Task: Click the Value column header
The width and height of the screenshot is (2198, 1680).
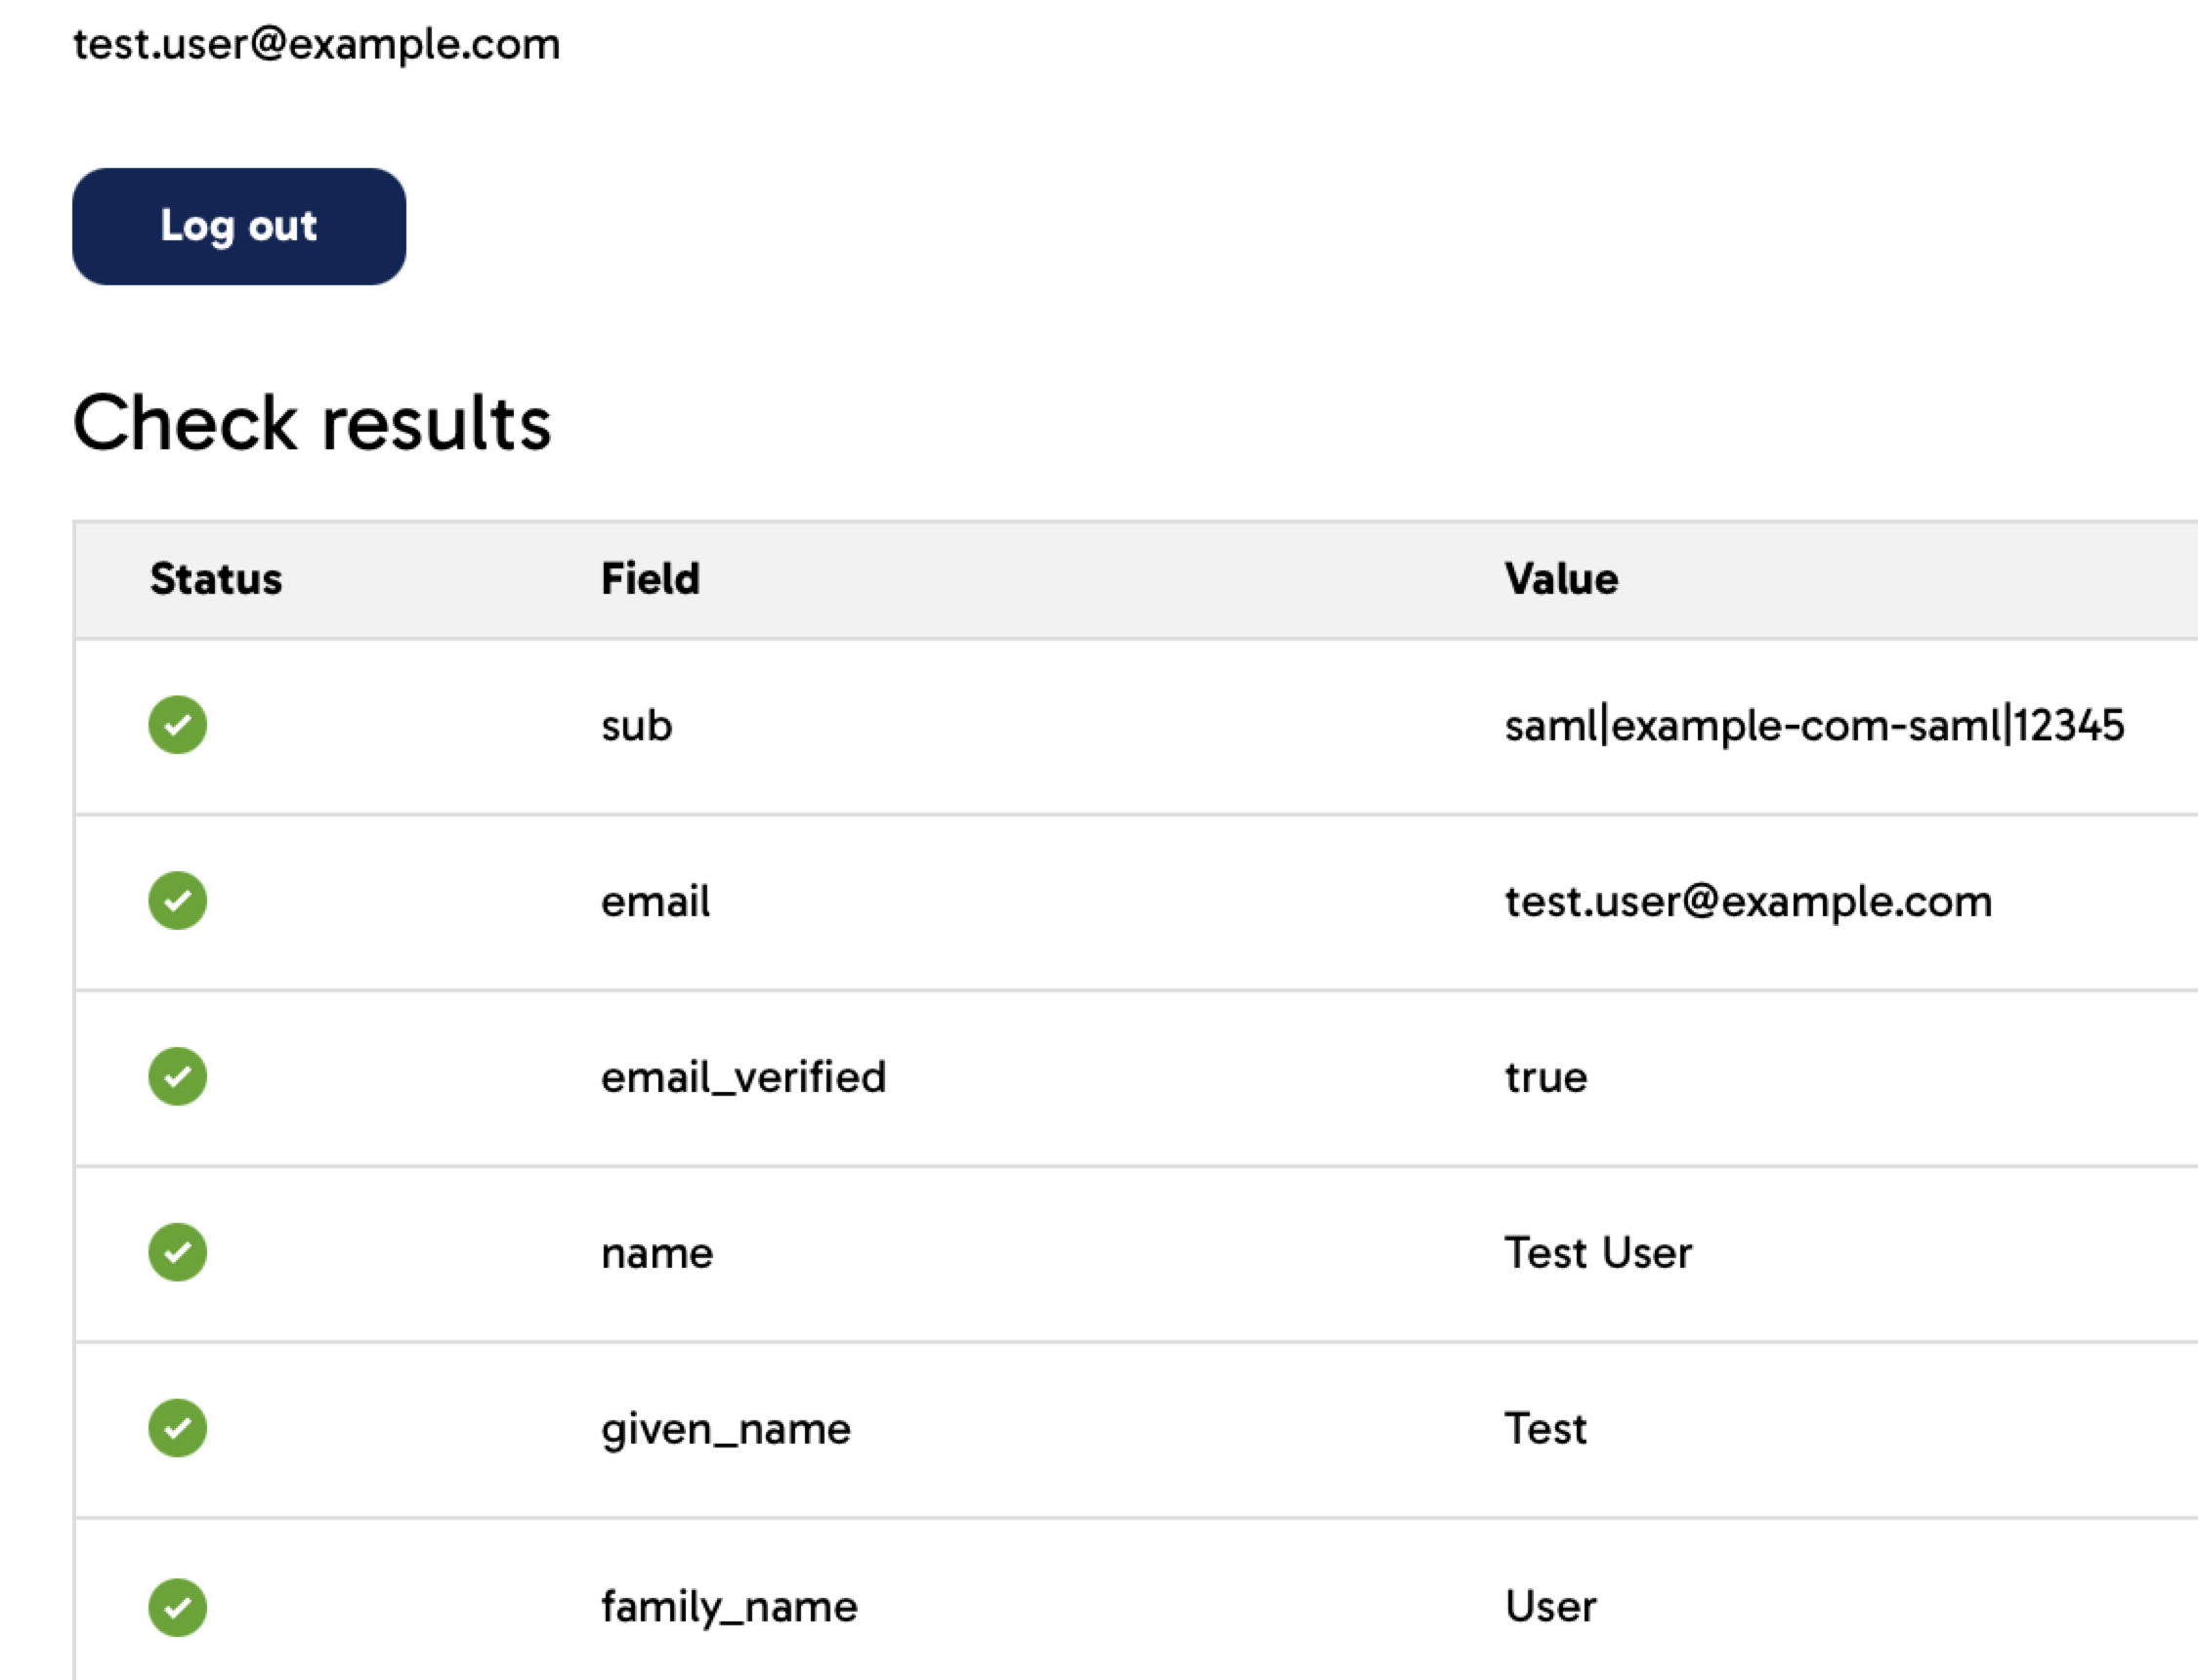Action: click(x=1562, y=577)
